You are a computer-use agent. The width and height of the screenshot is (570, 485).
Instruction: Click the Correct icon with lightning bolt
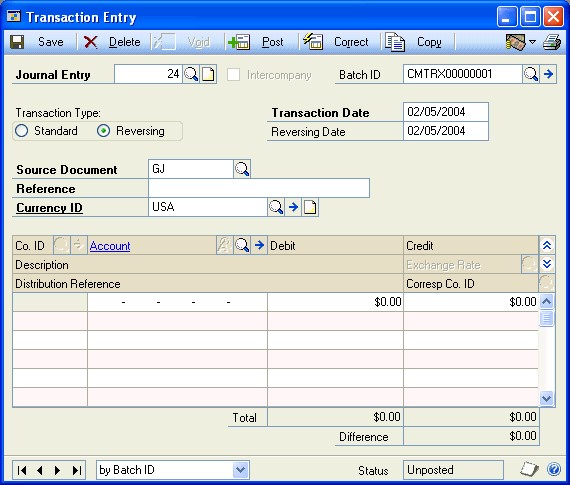click(x=313, y=41)
